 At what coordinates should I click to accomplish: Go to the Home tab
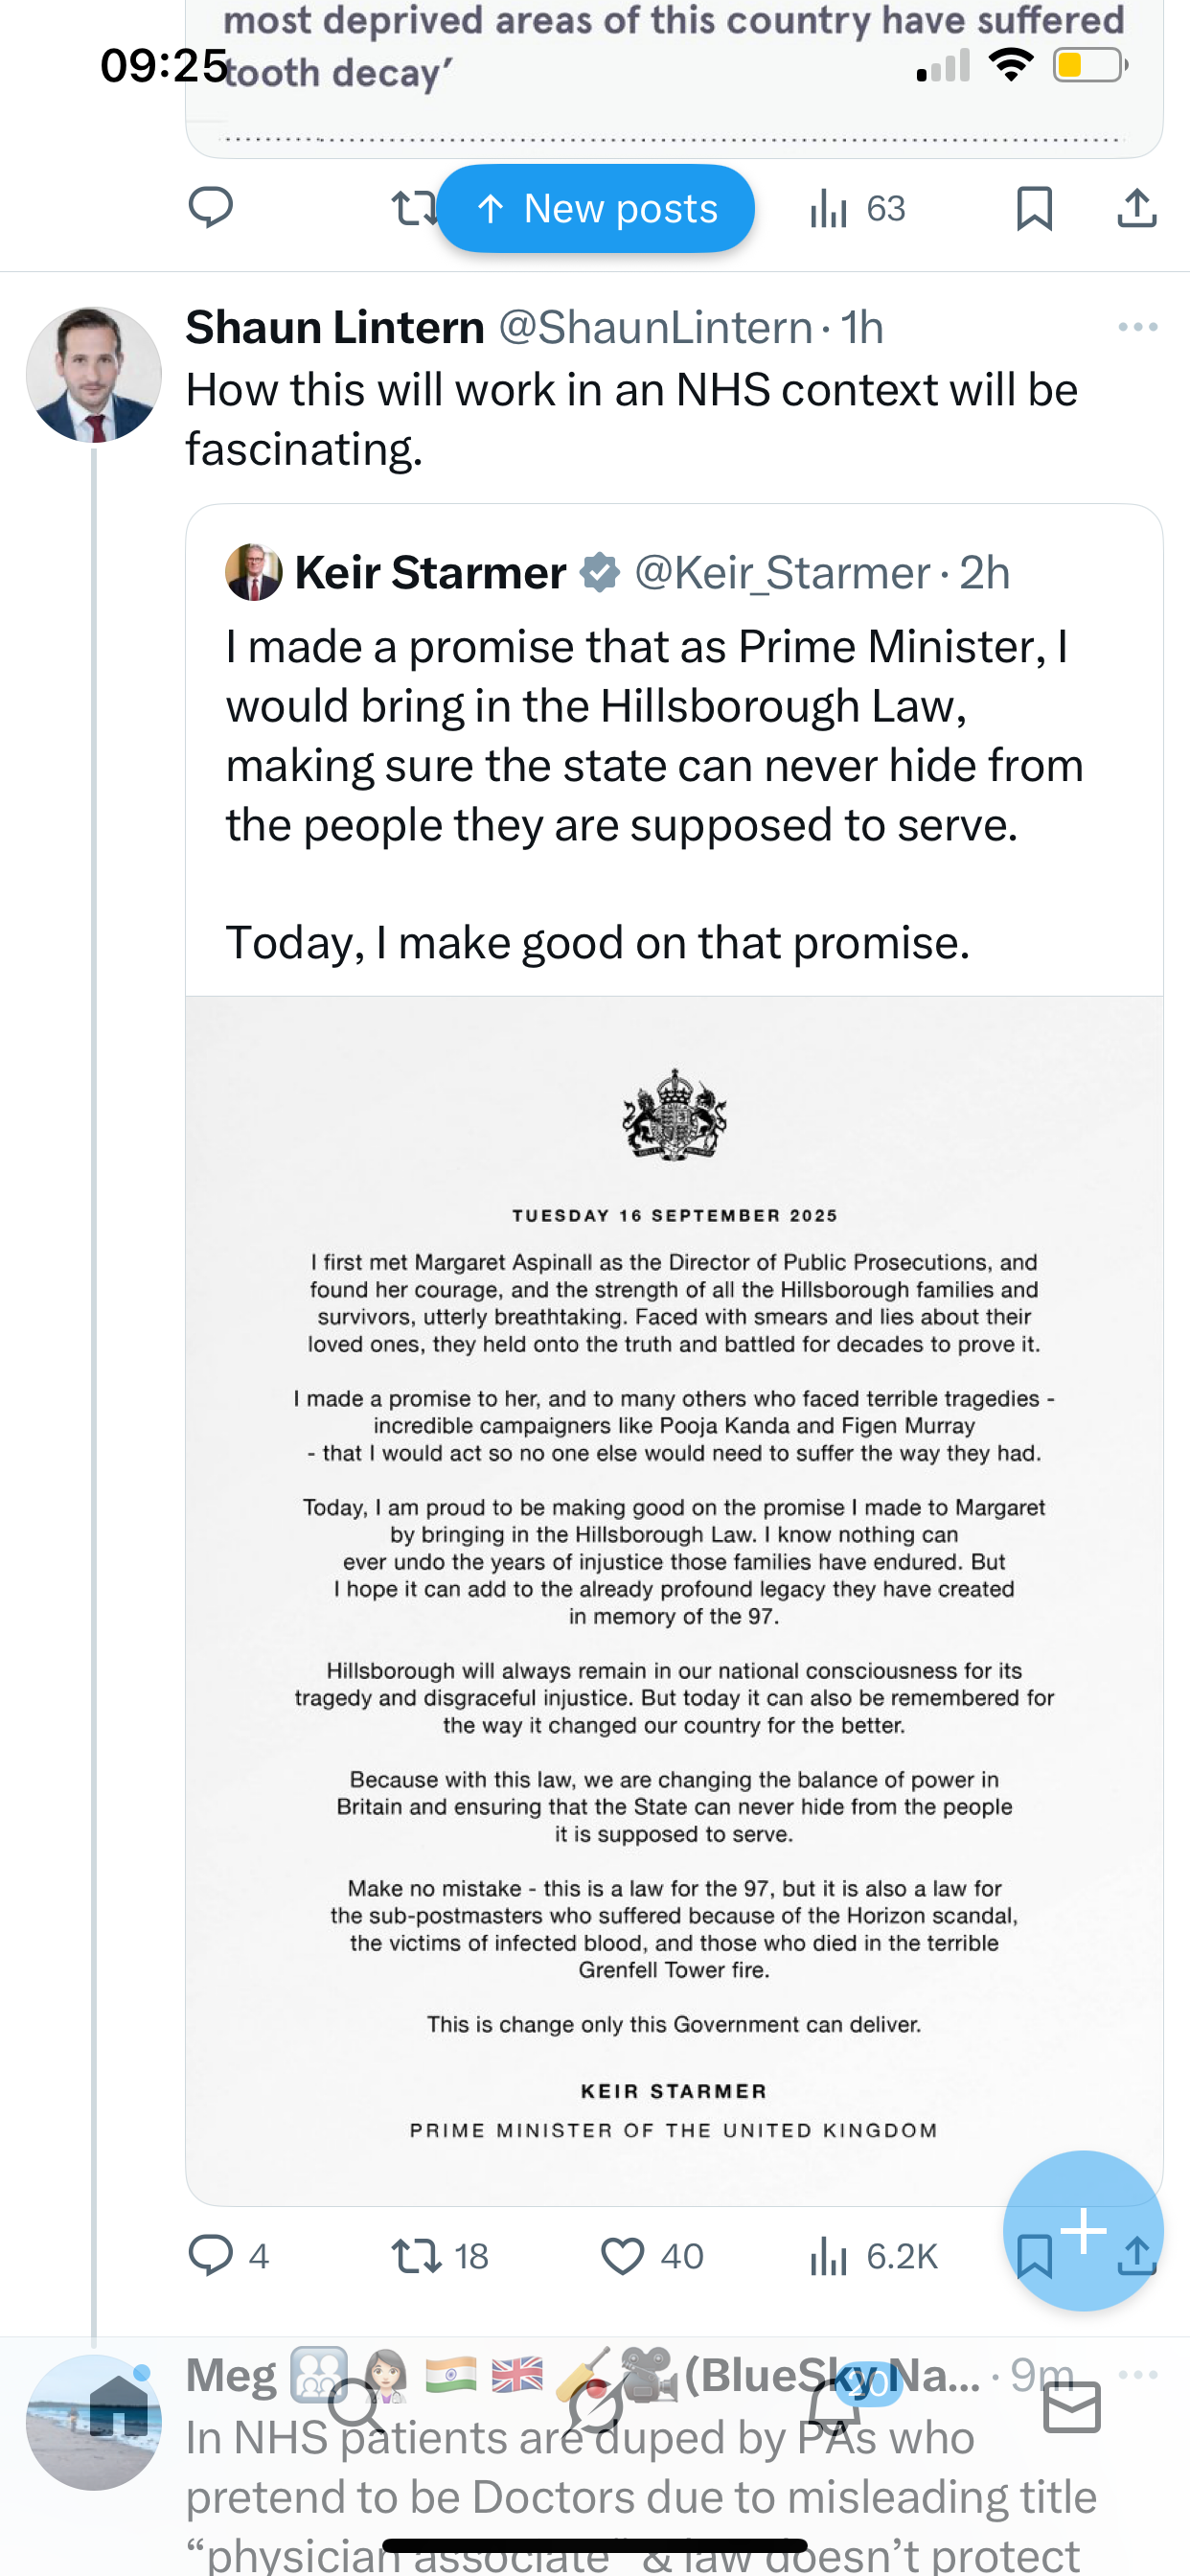pyautogui.click(x=118, y=2406)
